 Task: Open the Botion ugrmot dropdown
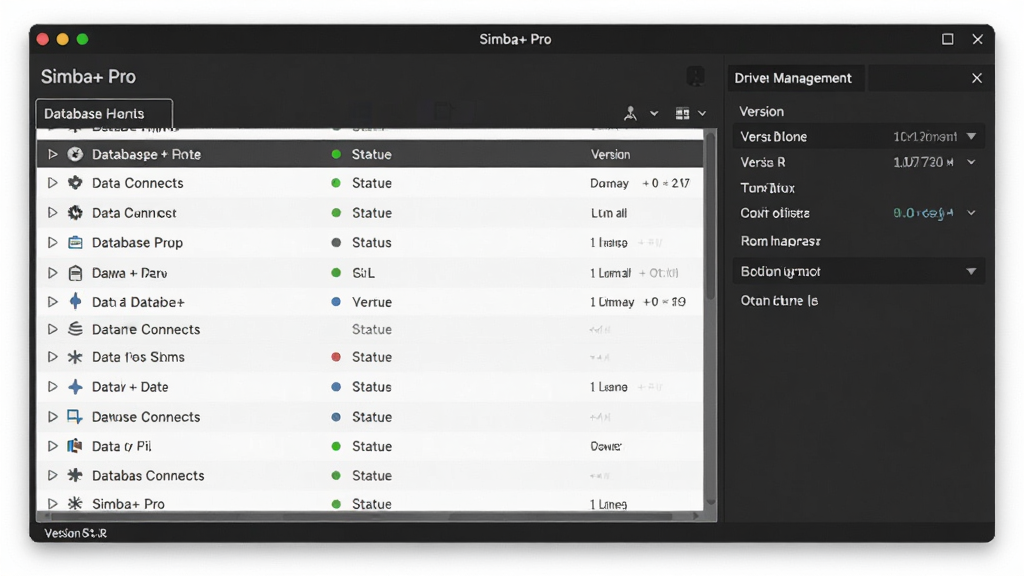(x=859, y=271)
